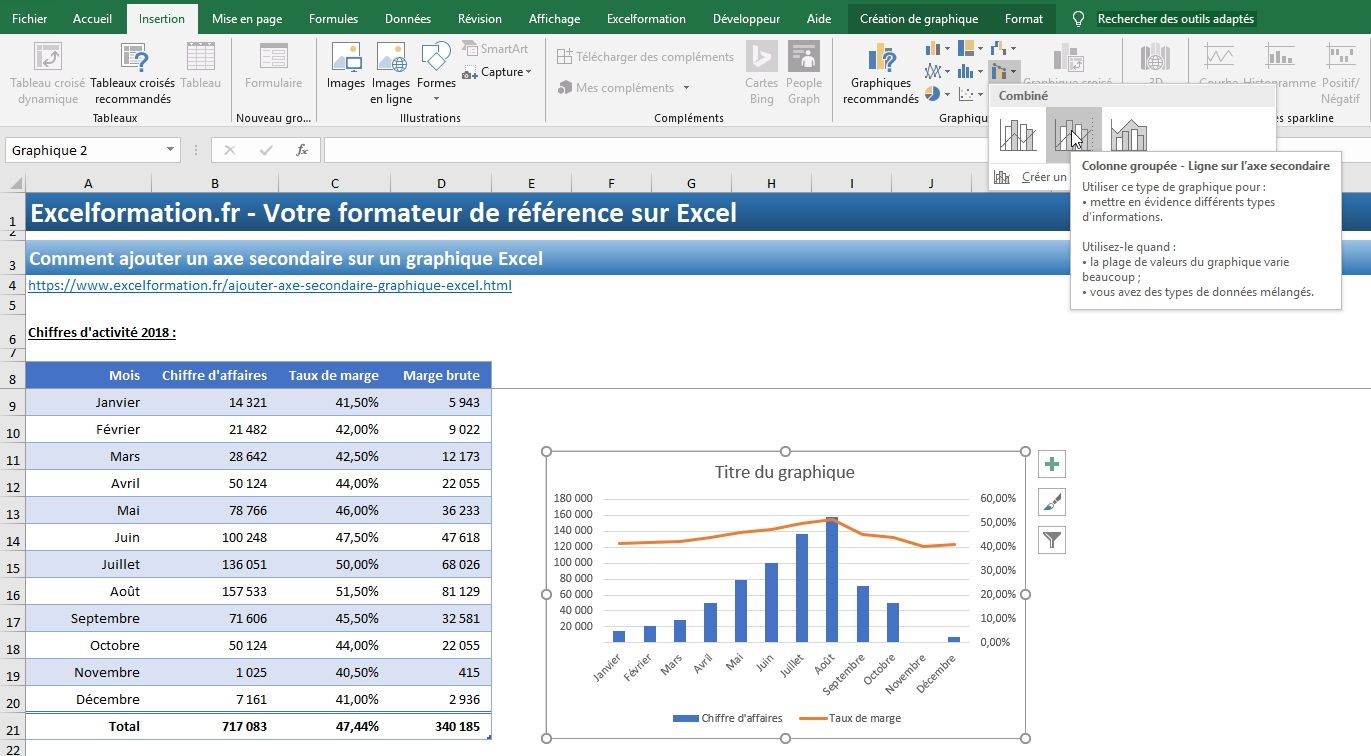Viewport: 1371px width, 756px height.
Task: Click the Cartes Bing add-in
Action: pos(762,74)
